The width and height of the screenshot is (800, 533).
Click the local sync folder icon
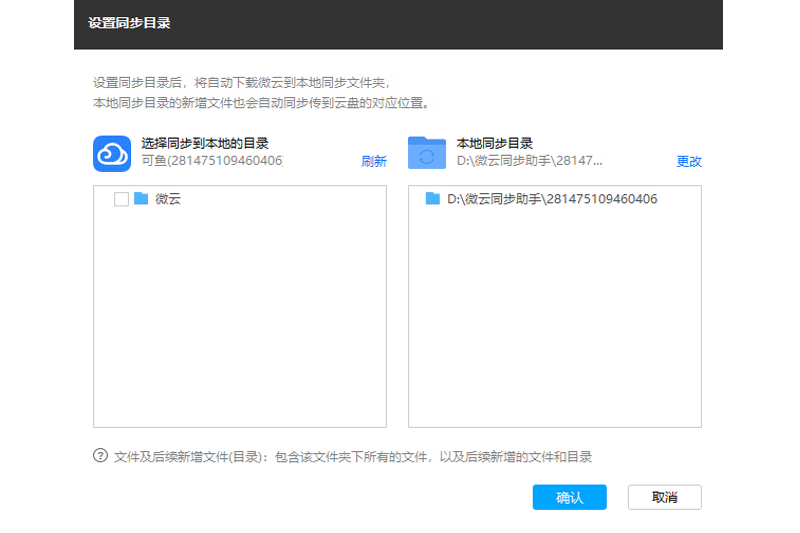pos(427,153)
